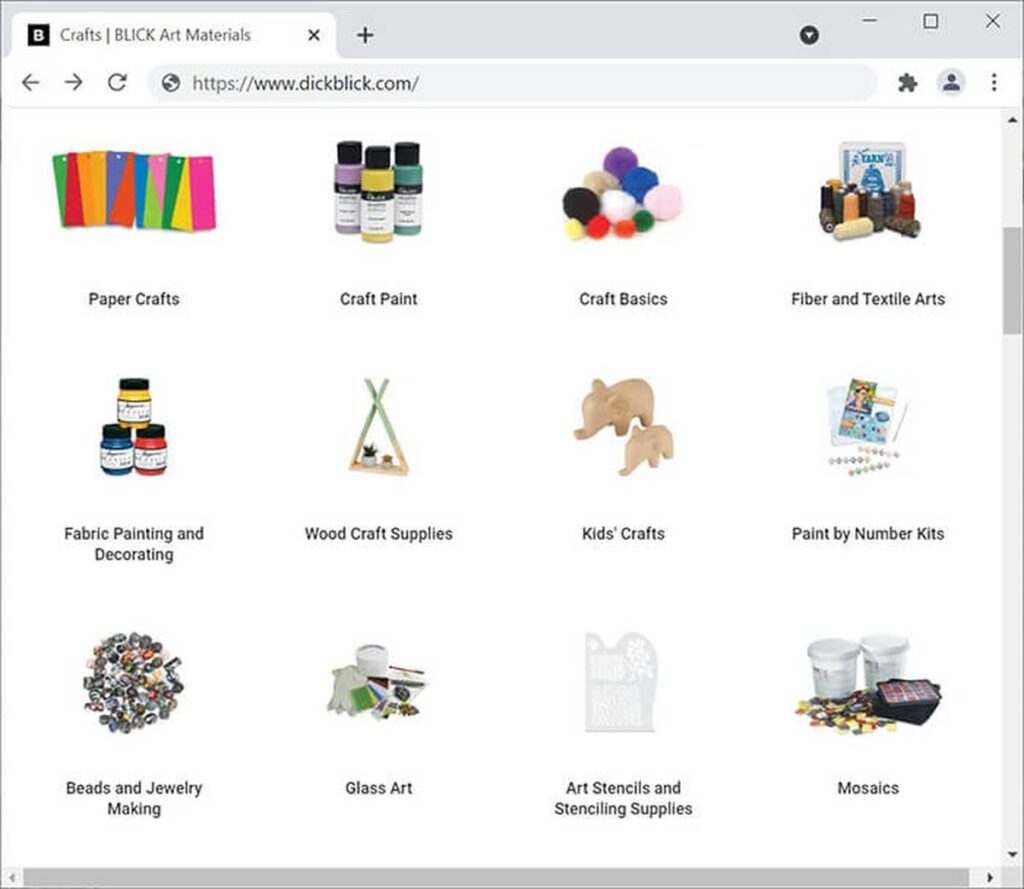Viewport: 1024px width, 889px height.
Task: Click the forward navigation arrow
Action: (x=73, y=82)
